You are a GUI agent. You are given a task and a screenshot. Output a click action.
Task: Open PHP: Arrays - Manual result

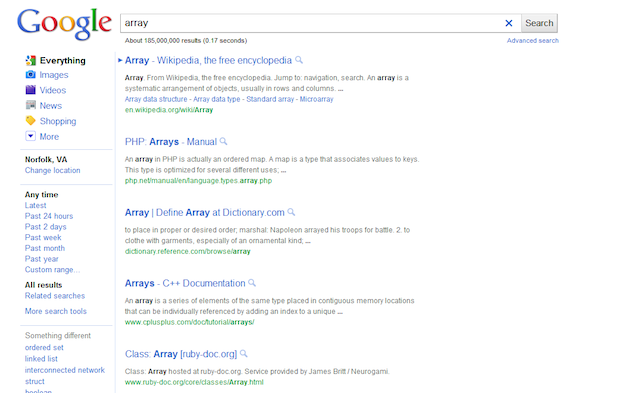coord(171,142)
